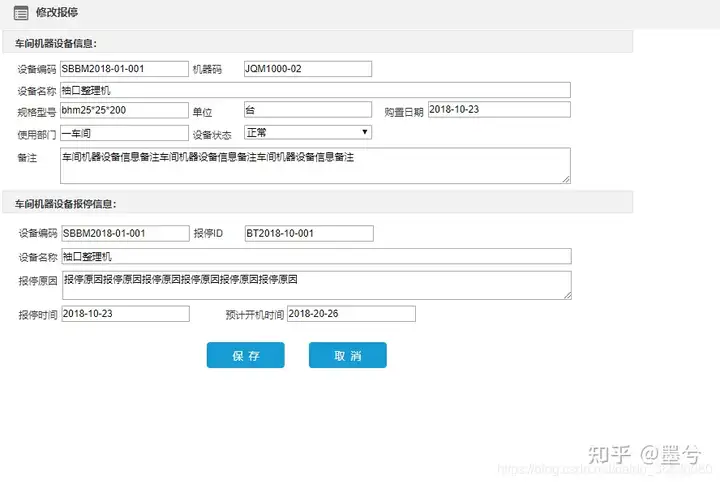Click the 报停原因 textarea resize handle
720x484 pixels.
(568, 296)
